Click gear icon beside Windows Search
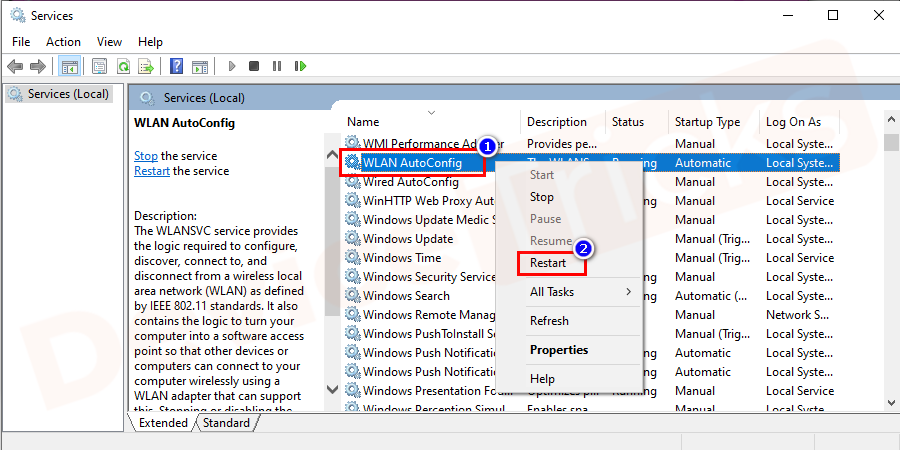The width and height of the screenshot is (900, 450). [x=352, y=295]
